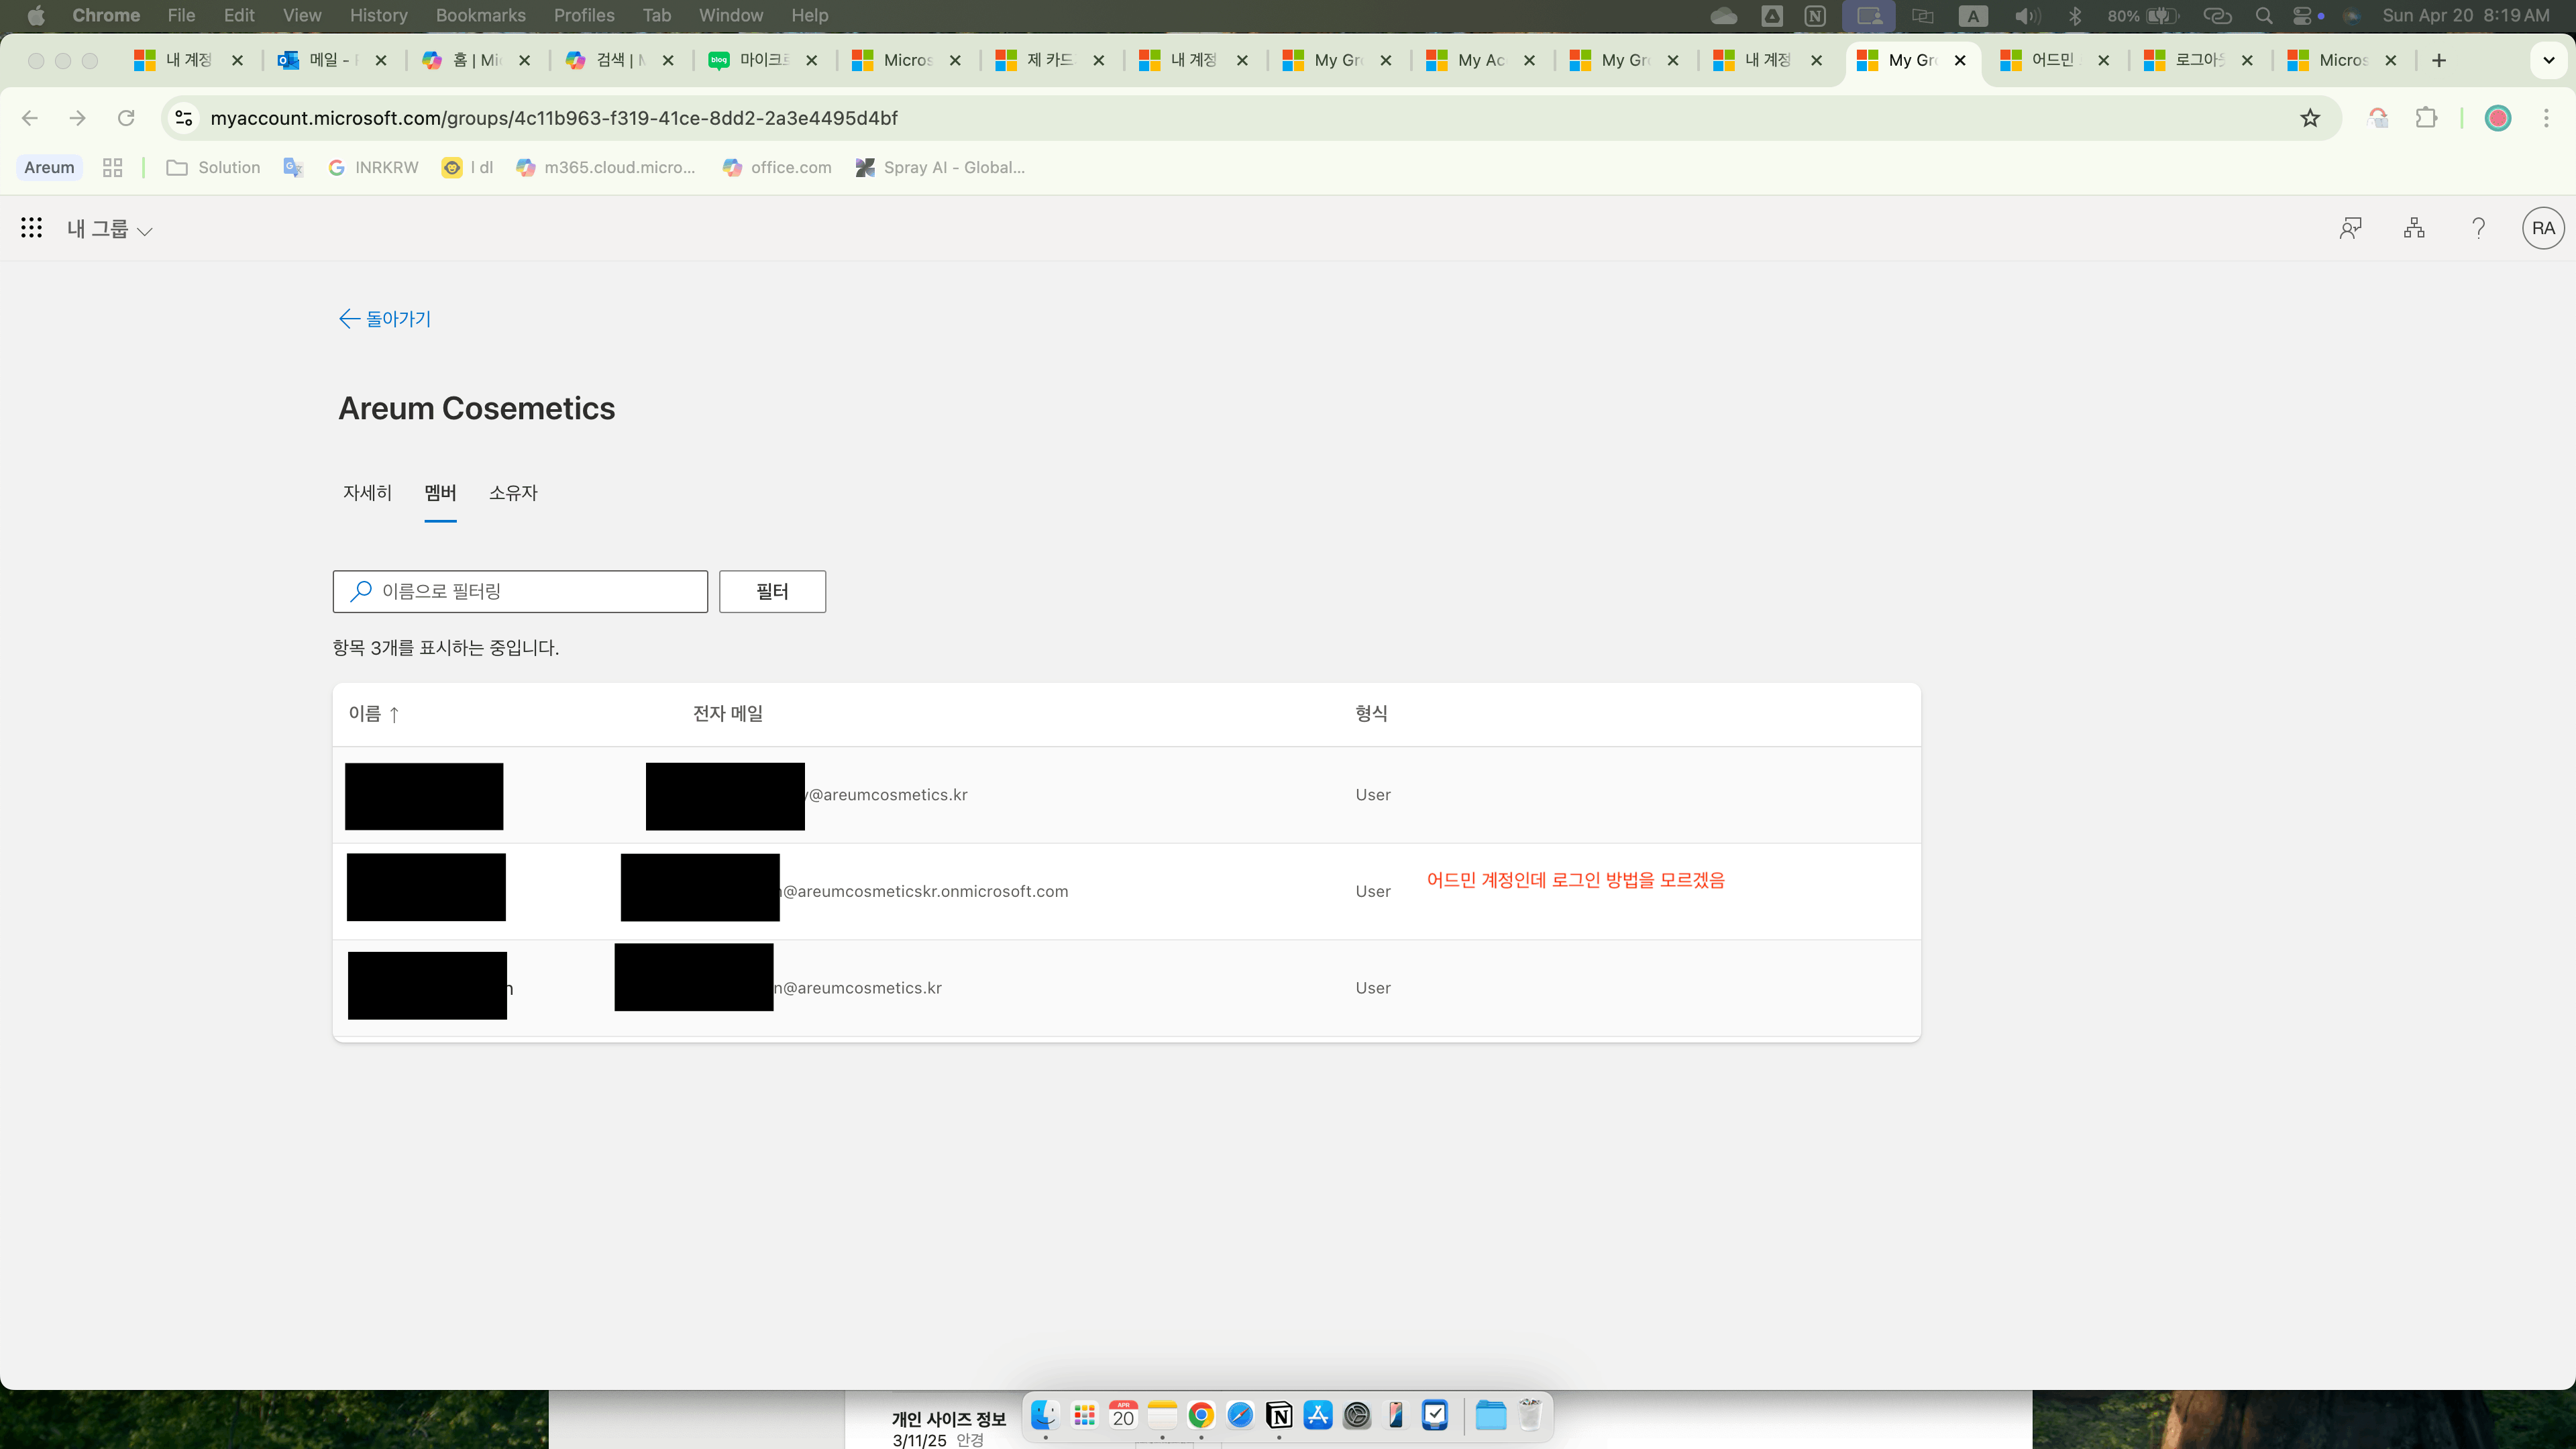Open Control Center in menu bar
The image size is (2576, 1449).
click(x=2302, y=15)
